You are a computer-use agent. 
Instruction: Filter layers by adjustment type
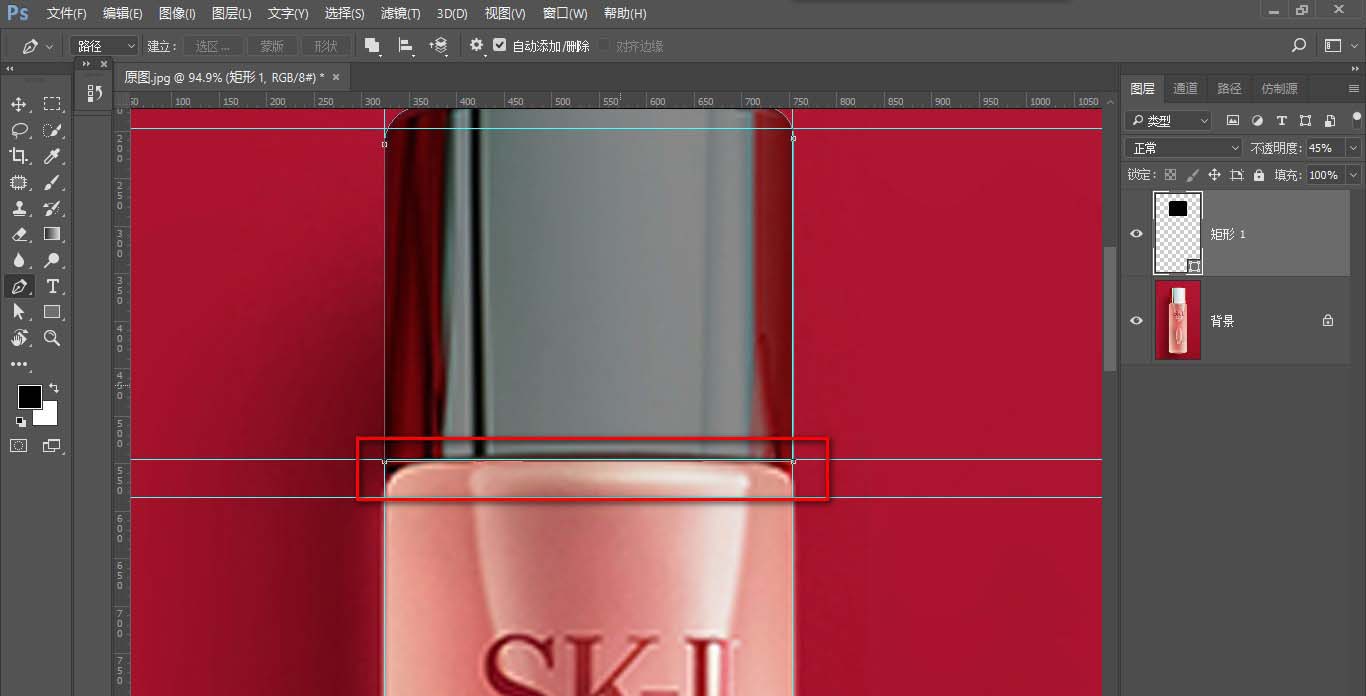[1257, 121]
